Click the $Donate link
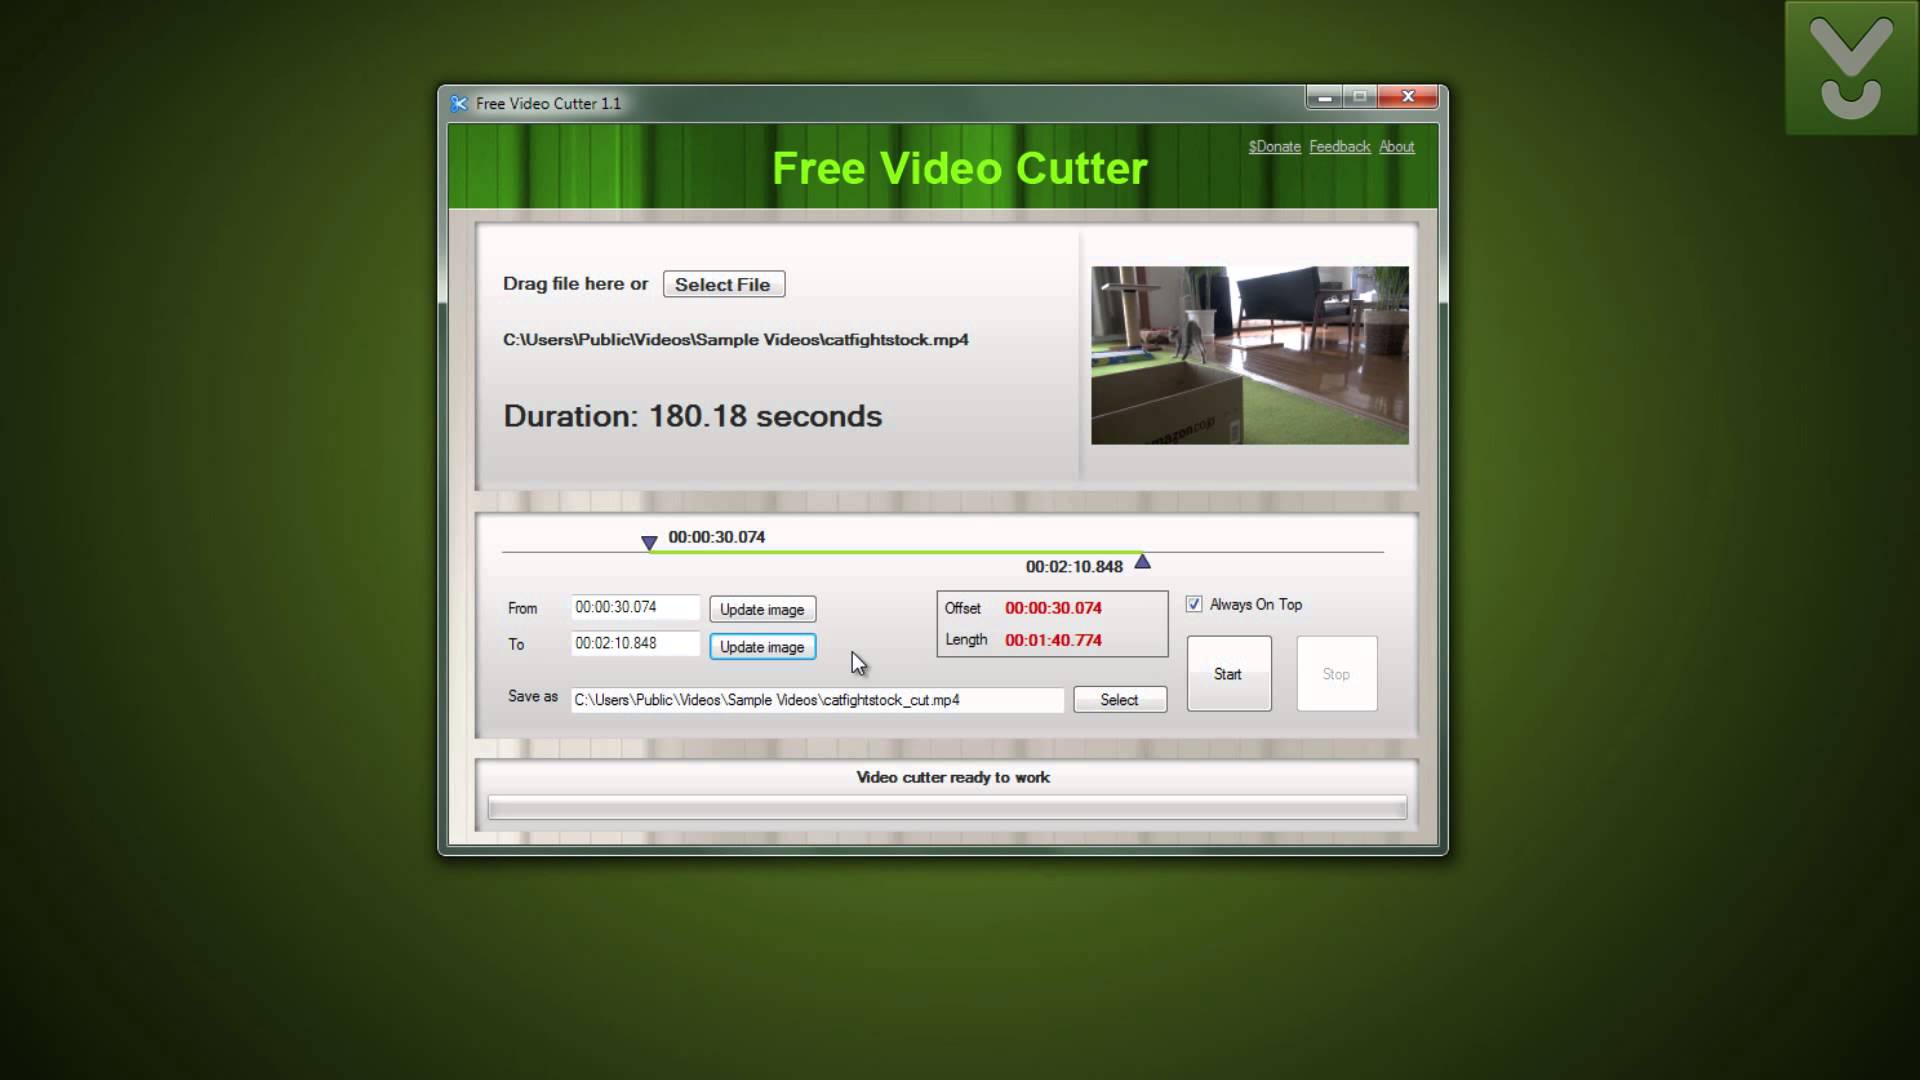The width and height of the screenshot is (1920, 1080). tap(1275, 146)
